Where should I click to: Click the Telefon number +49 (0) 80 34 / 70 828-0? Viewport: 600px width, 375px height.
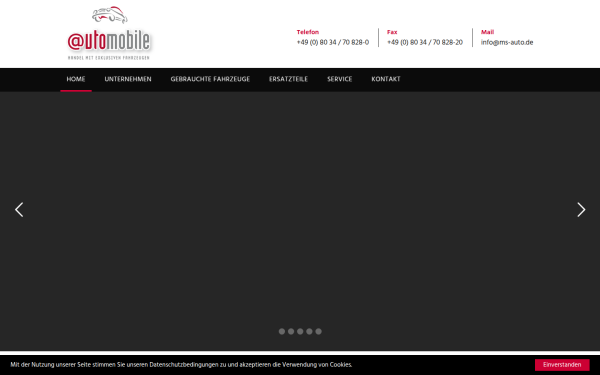[333, 42]
